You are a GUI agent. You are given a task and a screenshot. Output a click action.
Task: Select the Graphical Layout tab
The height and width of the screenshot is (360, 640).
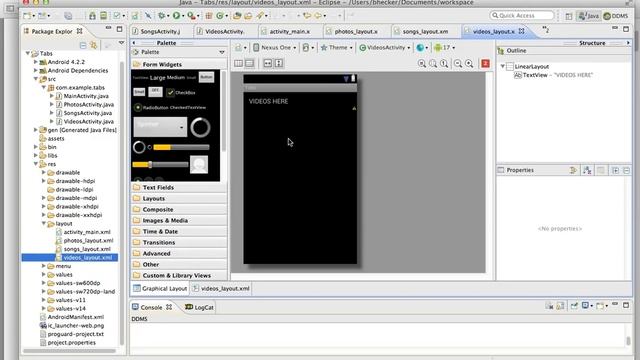160,289
